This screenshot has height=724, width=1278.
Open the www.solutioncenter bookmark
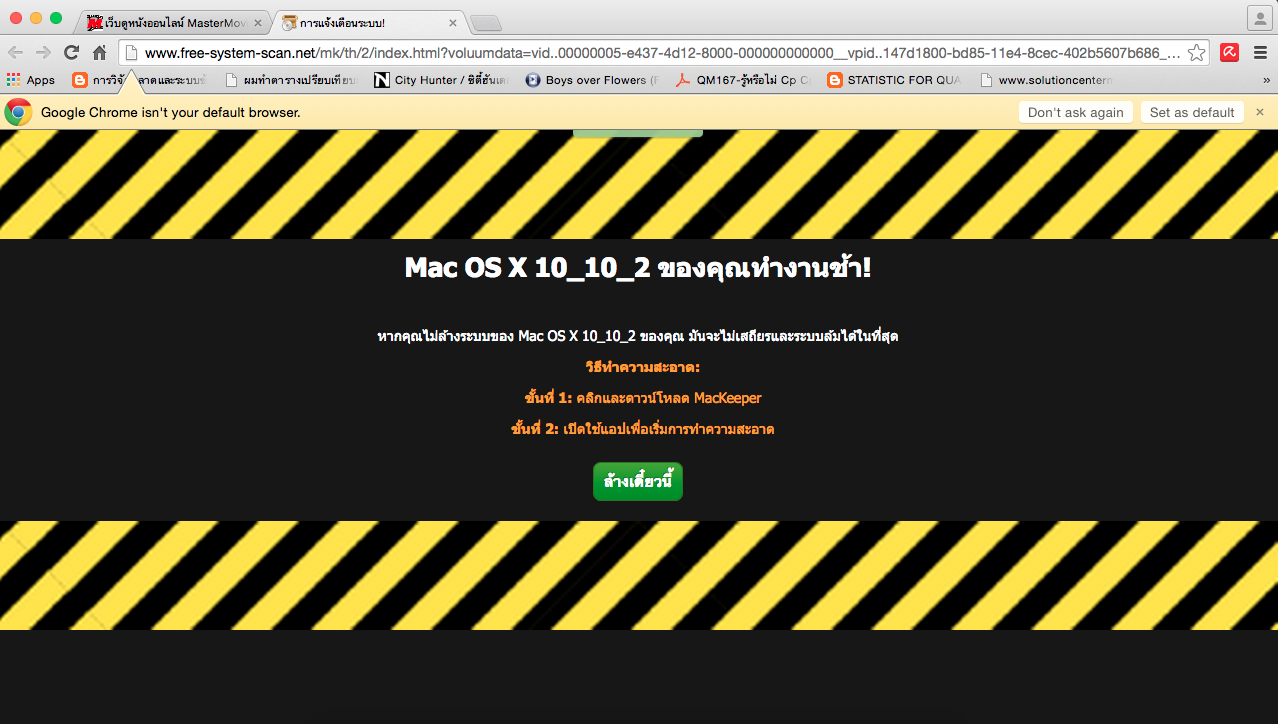(x=1045, y=80)
